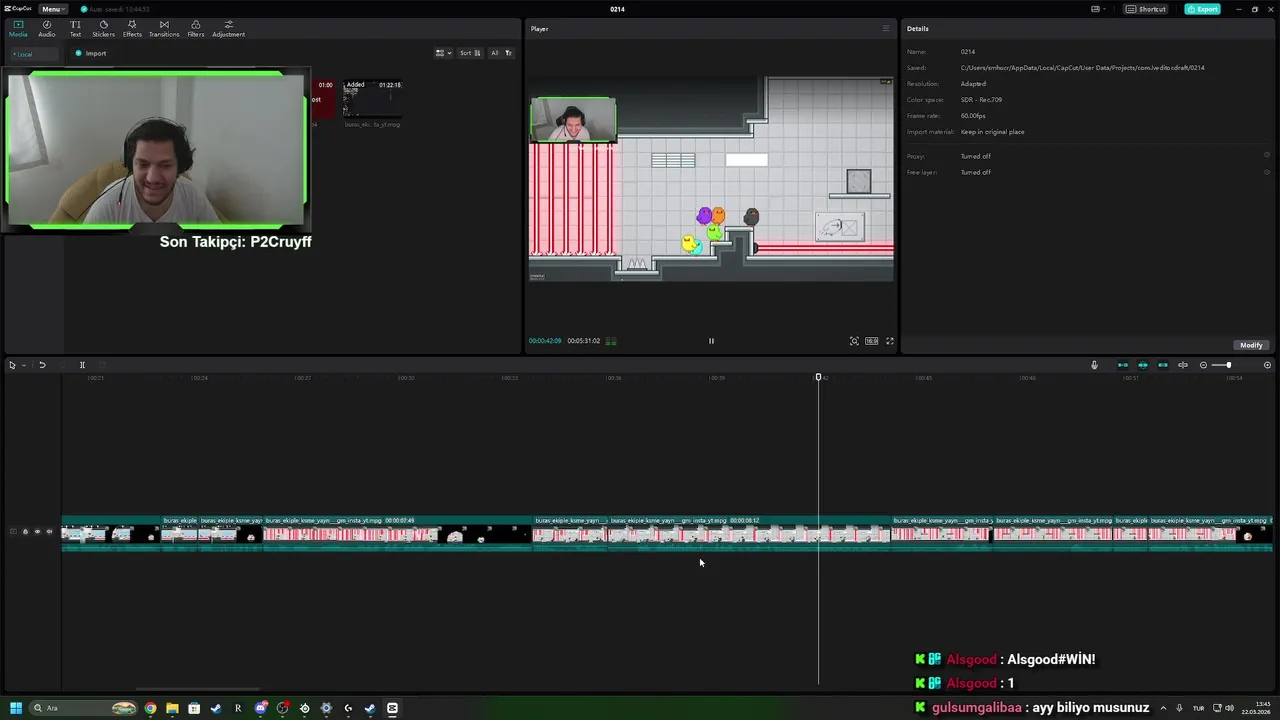Click the saved project path text

point(1082,68)
